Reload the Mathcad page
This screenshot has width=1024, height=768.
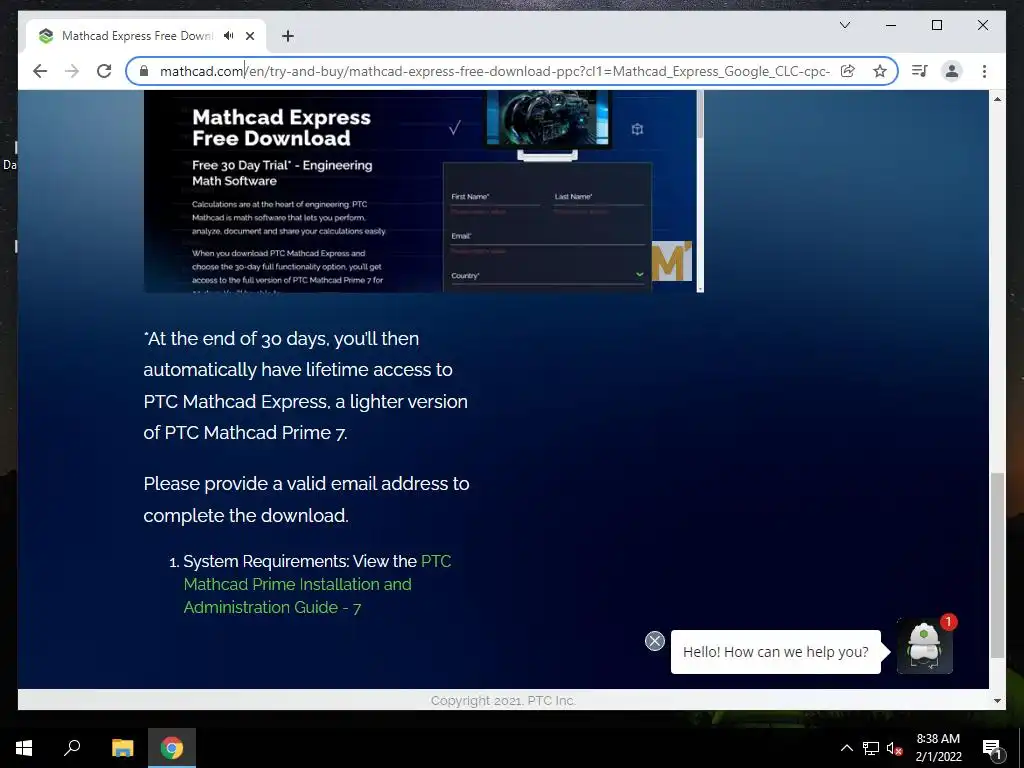tap(104, 71)
